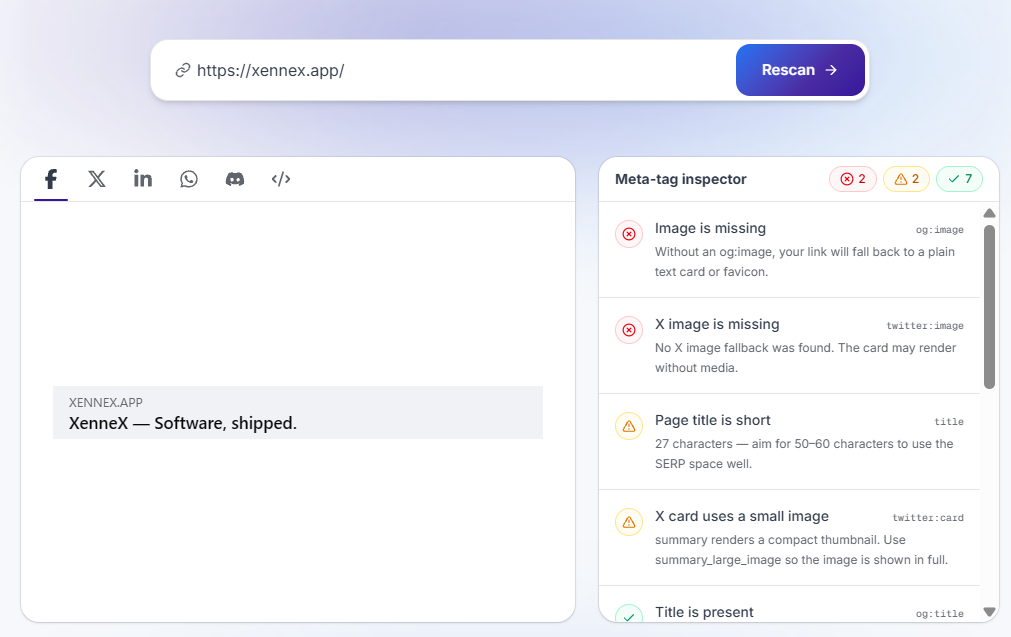The height and width of the screenshot is (637, 1011).
Task: Click the 'Image is missing' heading
Action: (x=711, y=228)
